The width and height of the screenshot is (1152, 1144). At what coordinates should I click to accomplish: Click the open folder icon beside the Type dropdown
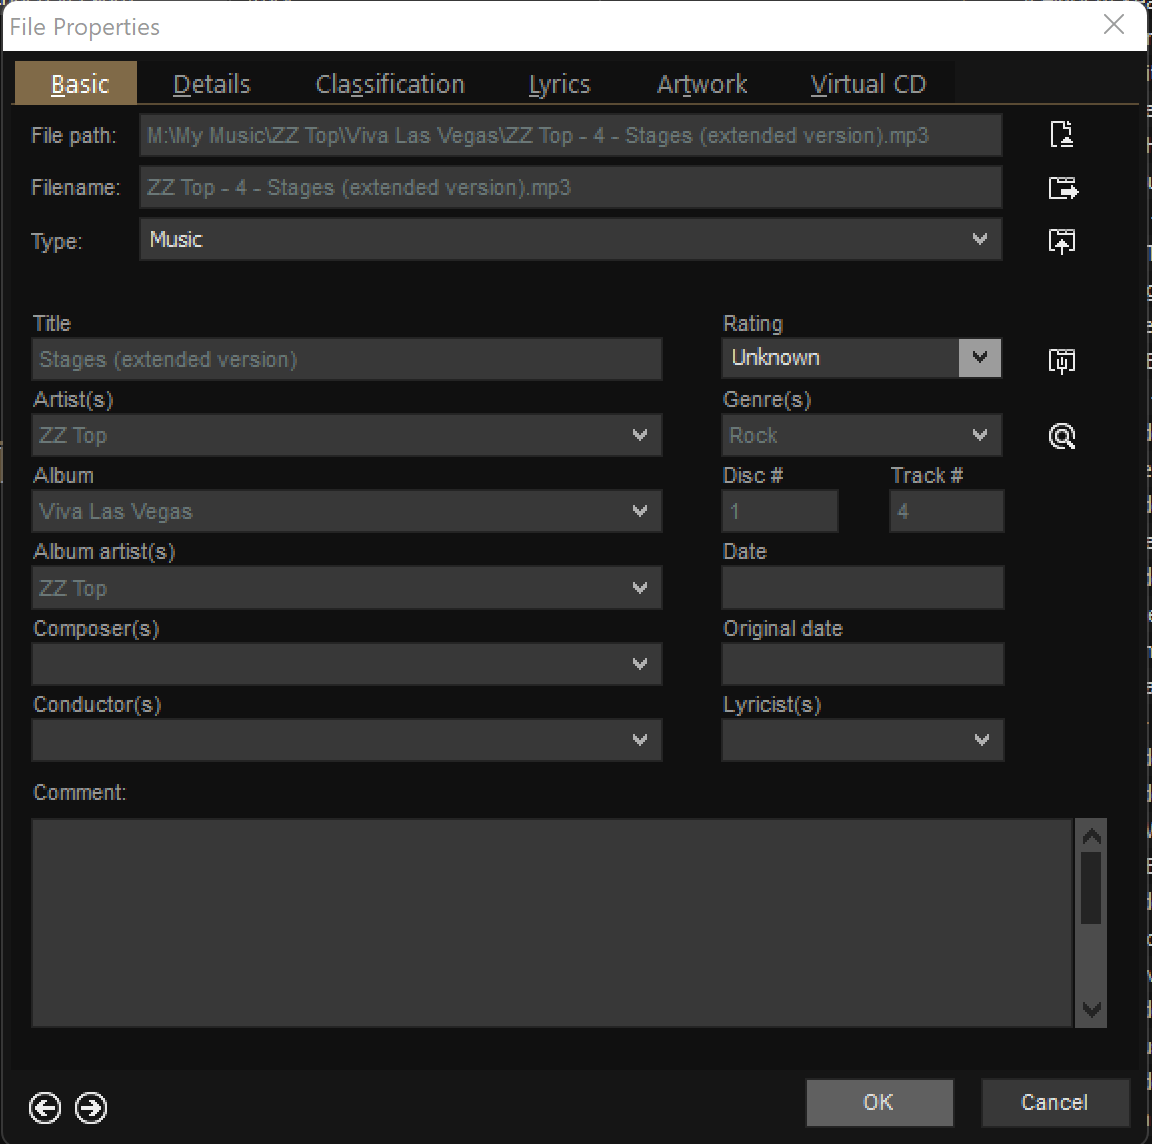pos(1062,240)
